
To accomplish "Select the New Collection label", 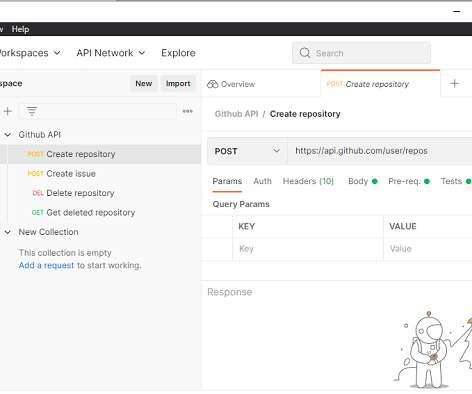I will pyautogui.click(x=48, y=232).
